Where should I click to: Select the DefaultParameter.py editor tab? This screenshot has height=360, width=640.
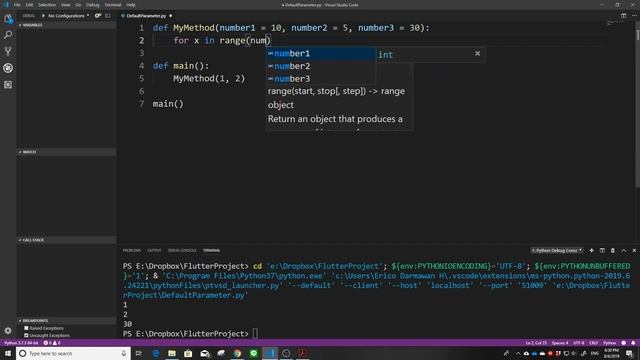tap(147, 16)
